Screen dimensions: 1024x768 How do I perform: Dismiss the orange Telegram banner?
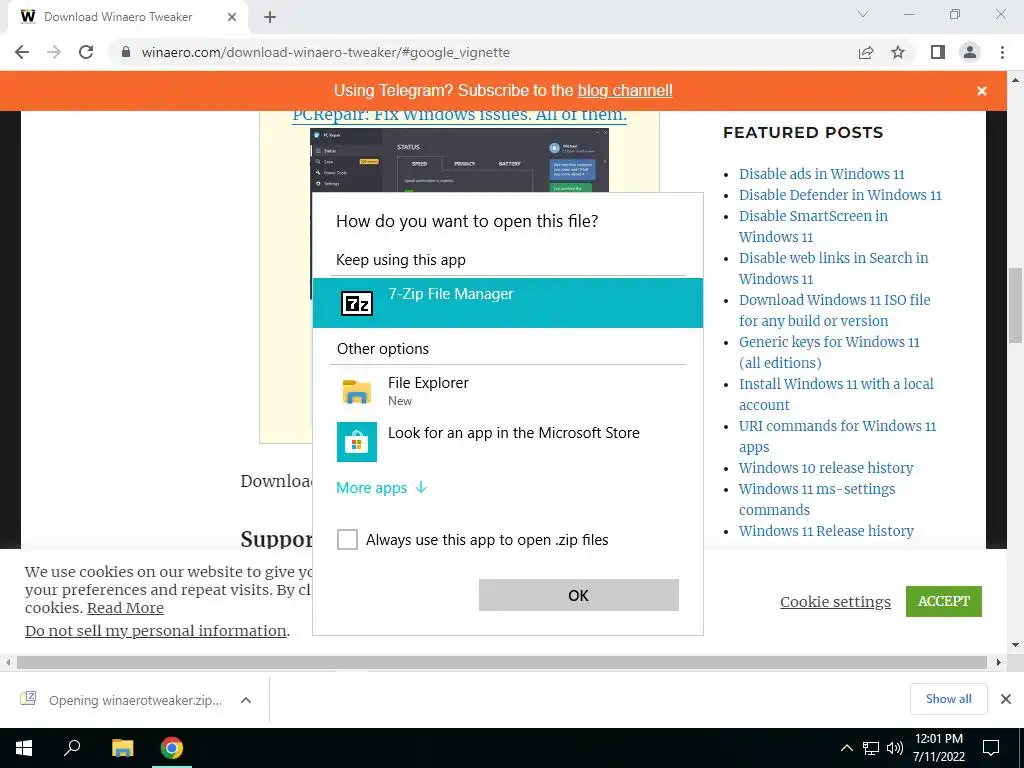[x=982, y=91]
